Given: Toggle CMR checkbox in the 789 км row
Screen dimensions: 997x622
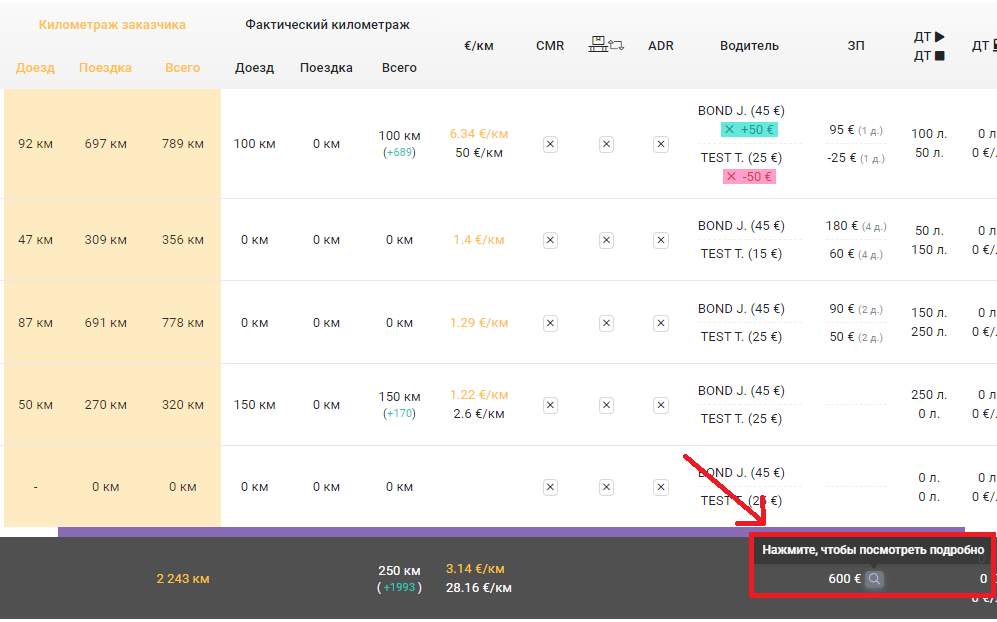Looking at the screenshot, I should tap(551, 144).
